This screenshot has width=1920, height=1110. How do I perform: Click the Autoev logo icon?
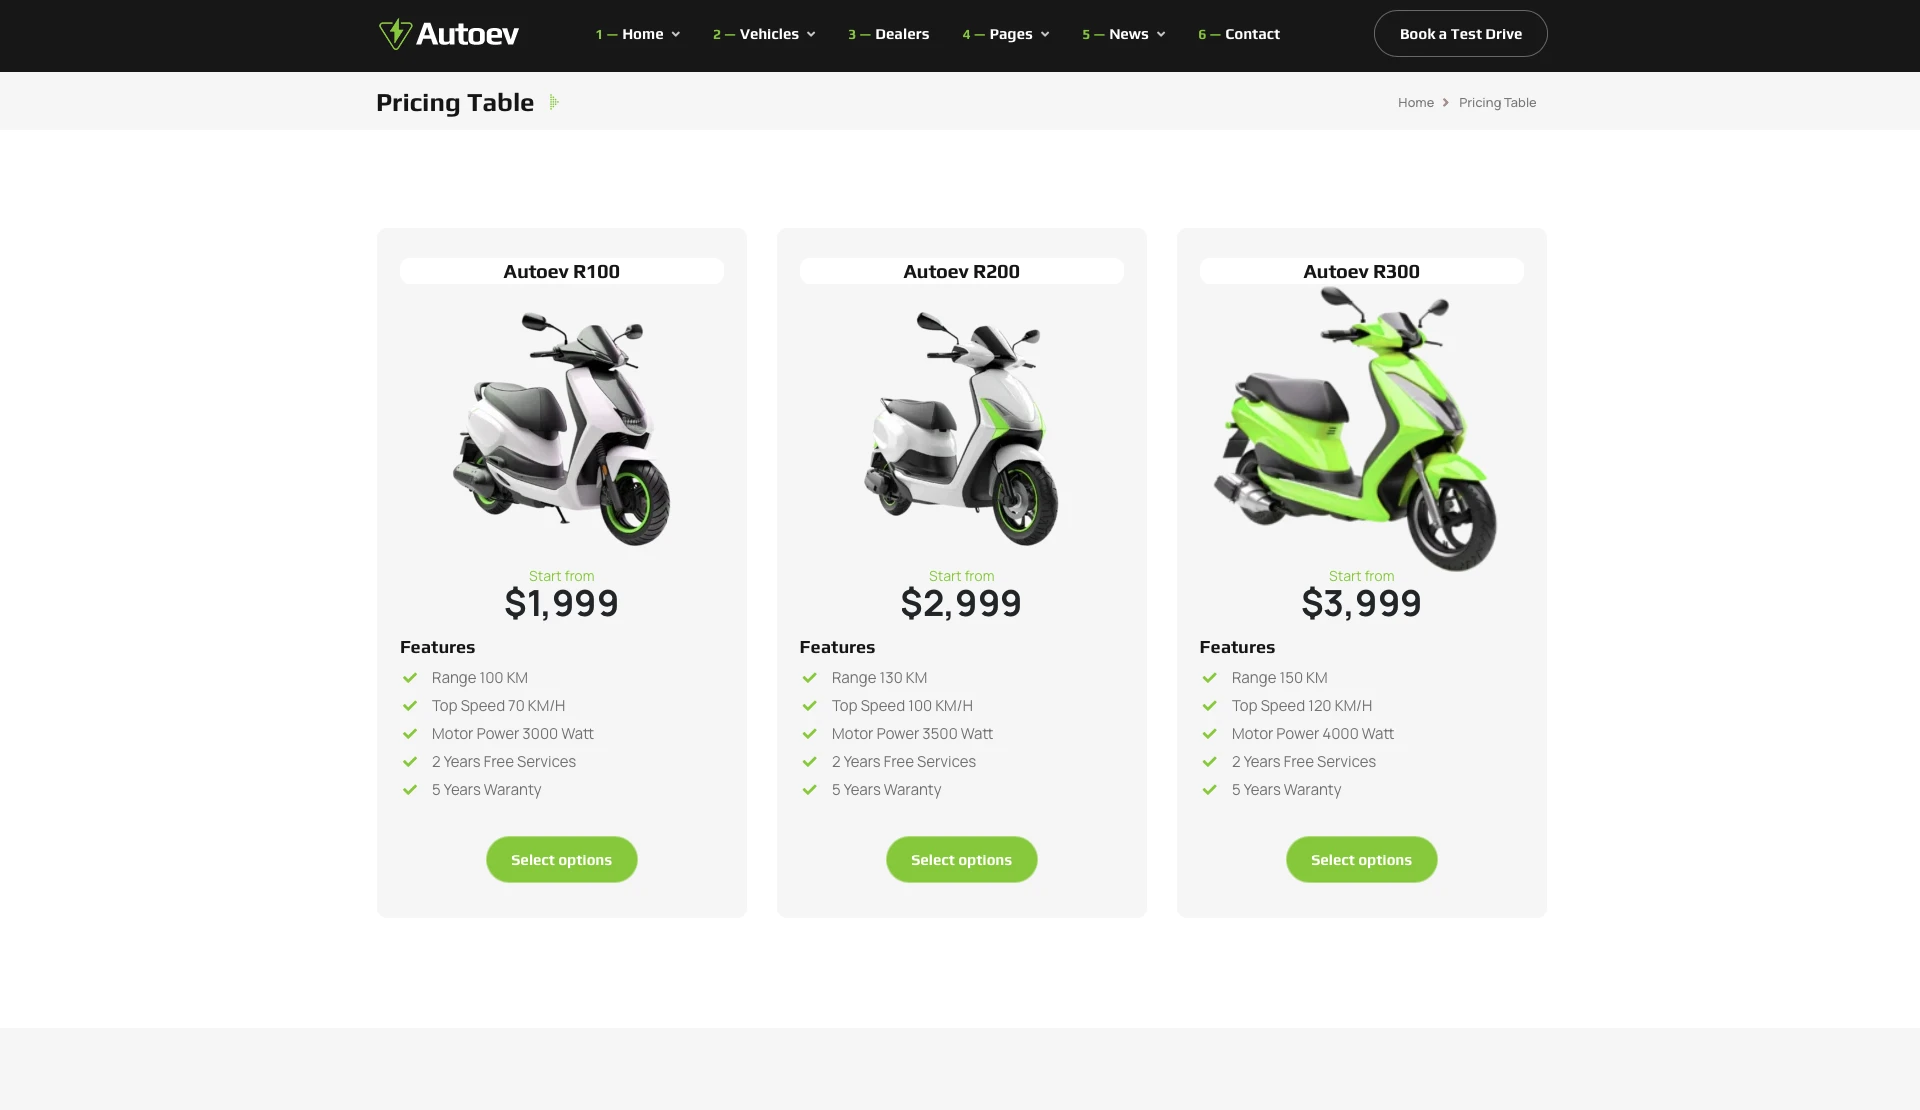(395, 34)
